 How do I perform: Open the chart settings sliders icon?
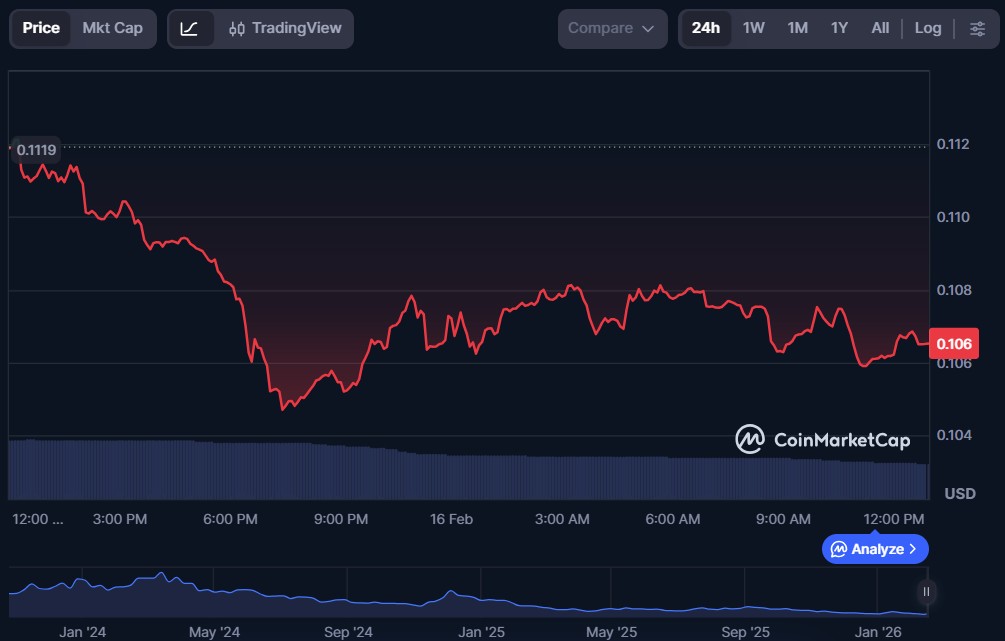[976, 29]
